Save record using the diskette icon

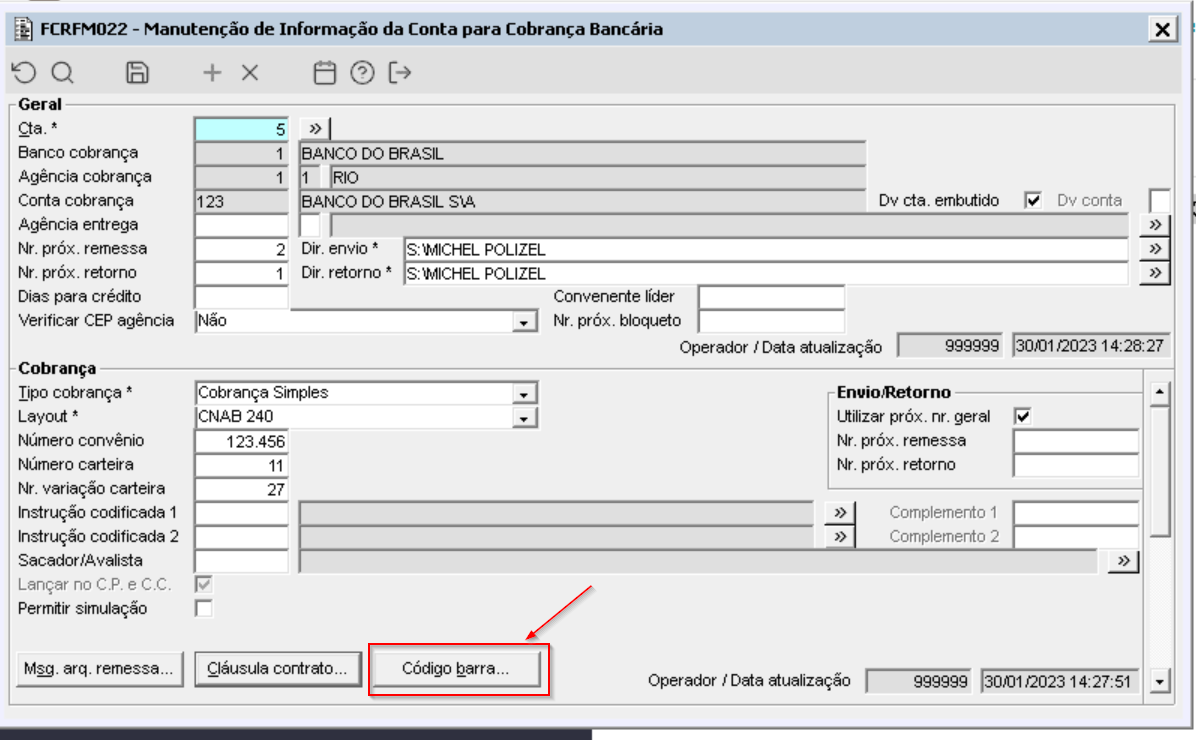click(x=137, y=72)
